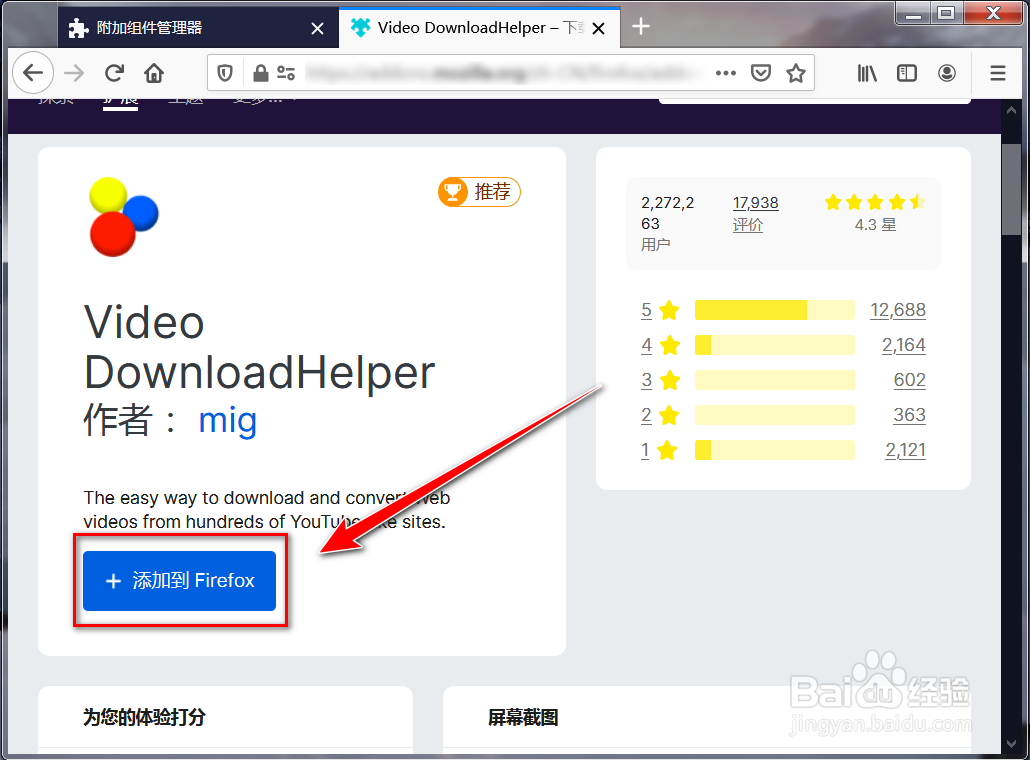Click the scrollbar down arrow
This screenshot has height=760, width=1030.
[x=1012, y=744]
